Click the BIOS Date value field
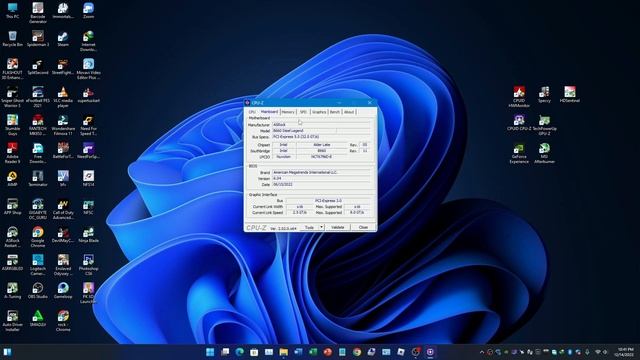This screenshot has width=640, height=360. 321,184
